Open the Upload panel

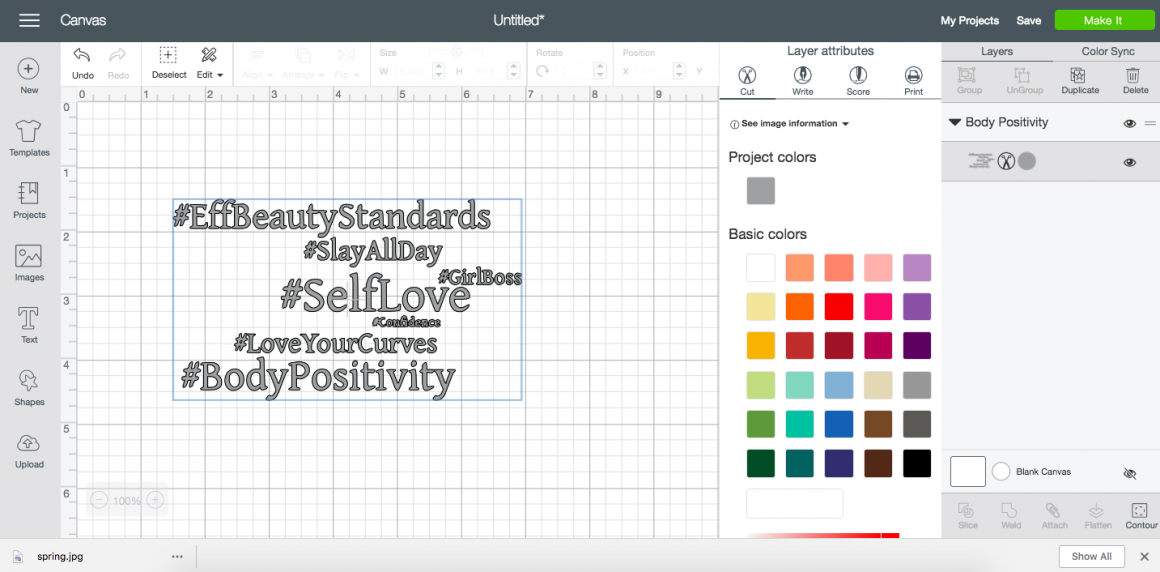point(29,451)
